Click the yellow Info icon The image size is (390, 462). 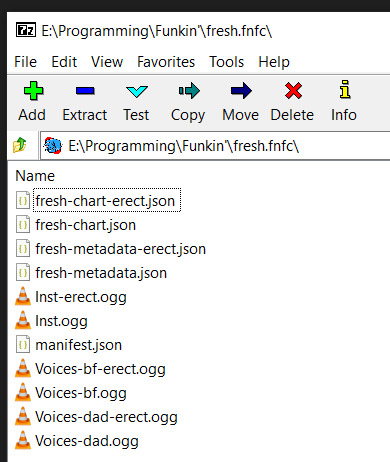345,89
